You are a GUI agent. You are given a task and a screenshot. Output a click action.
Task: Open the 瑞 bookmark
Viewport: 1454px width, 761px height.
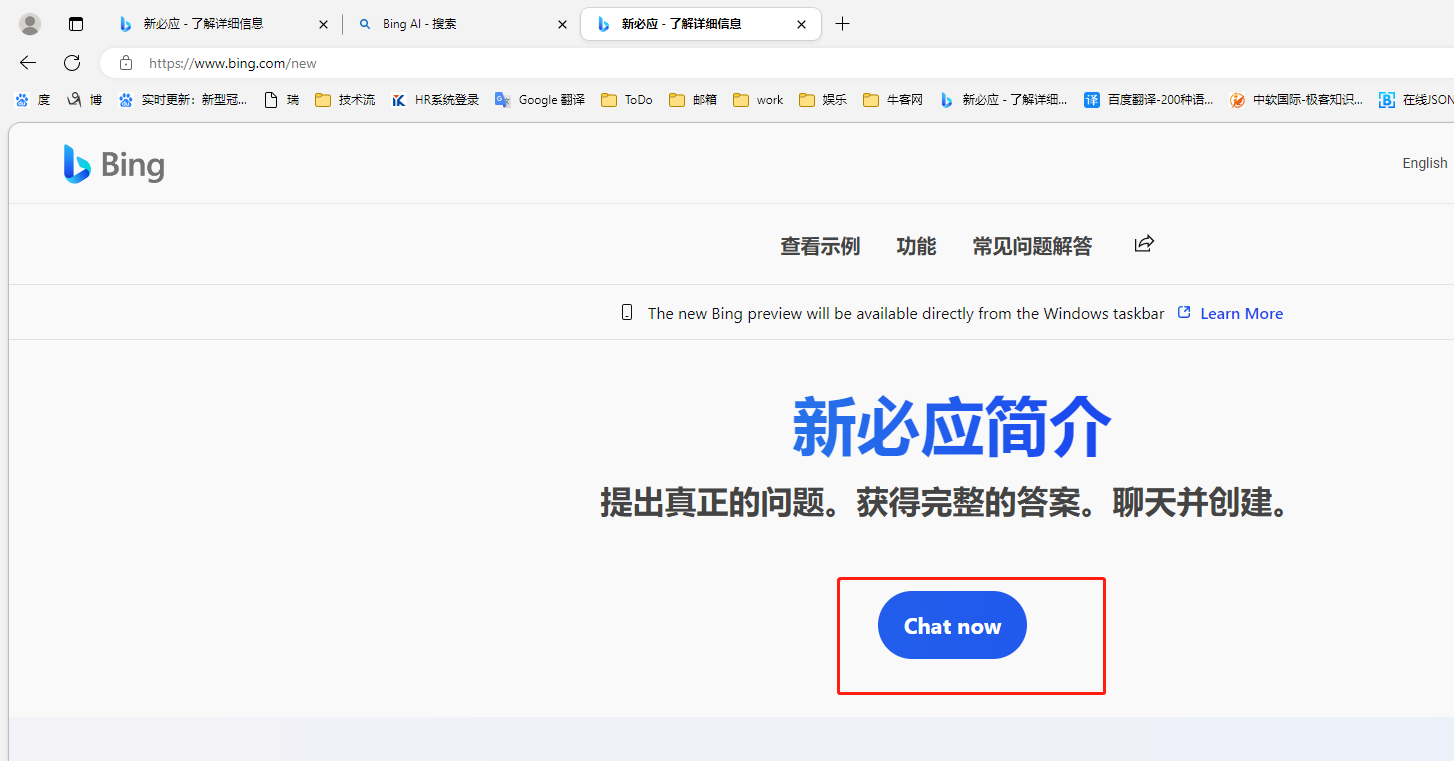pyautogui.click(x=281, y=100)
